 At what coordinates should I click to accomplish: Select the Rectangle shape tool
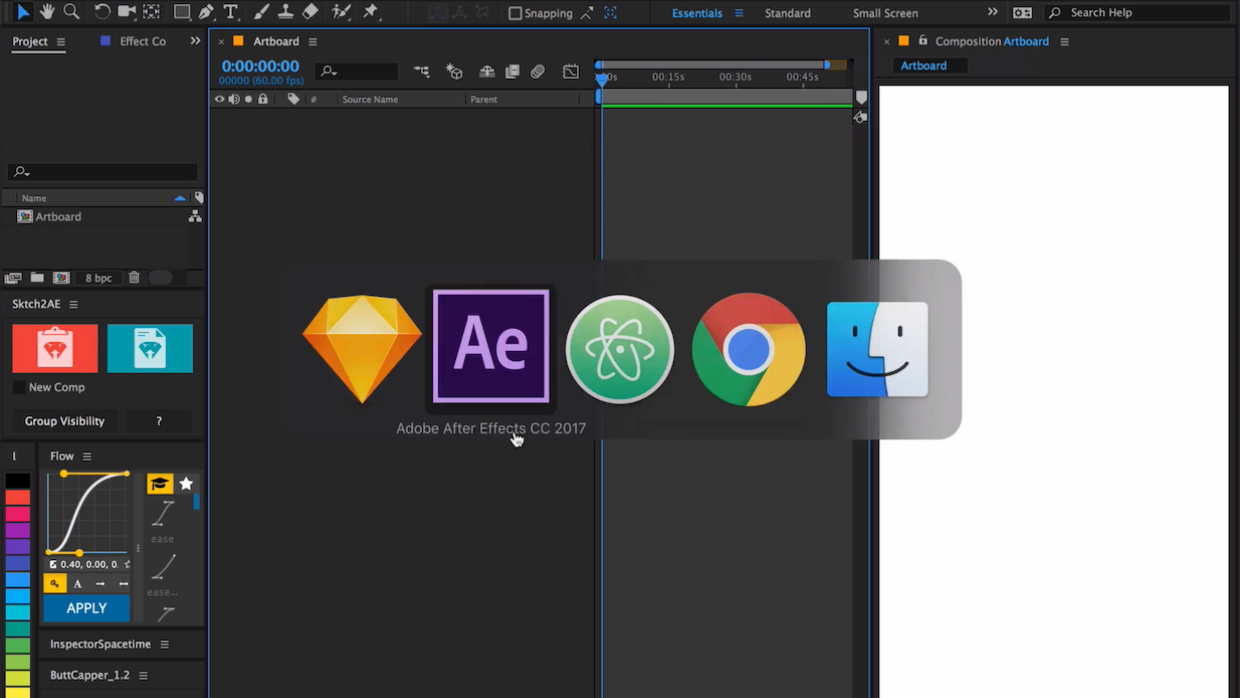point(182,12)
